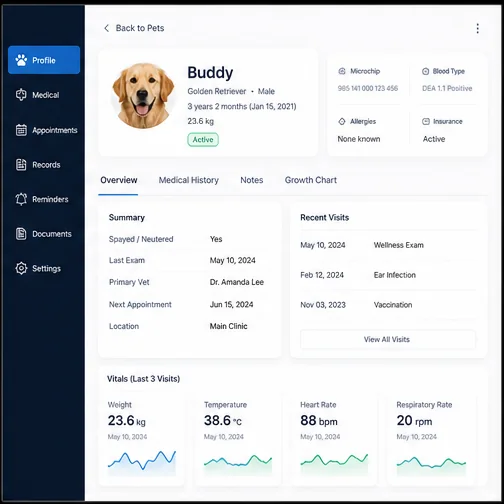Switch to the Growth Chart tab

[x=311, y=180]
